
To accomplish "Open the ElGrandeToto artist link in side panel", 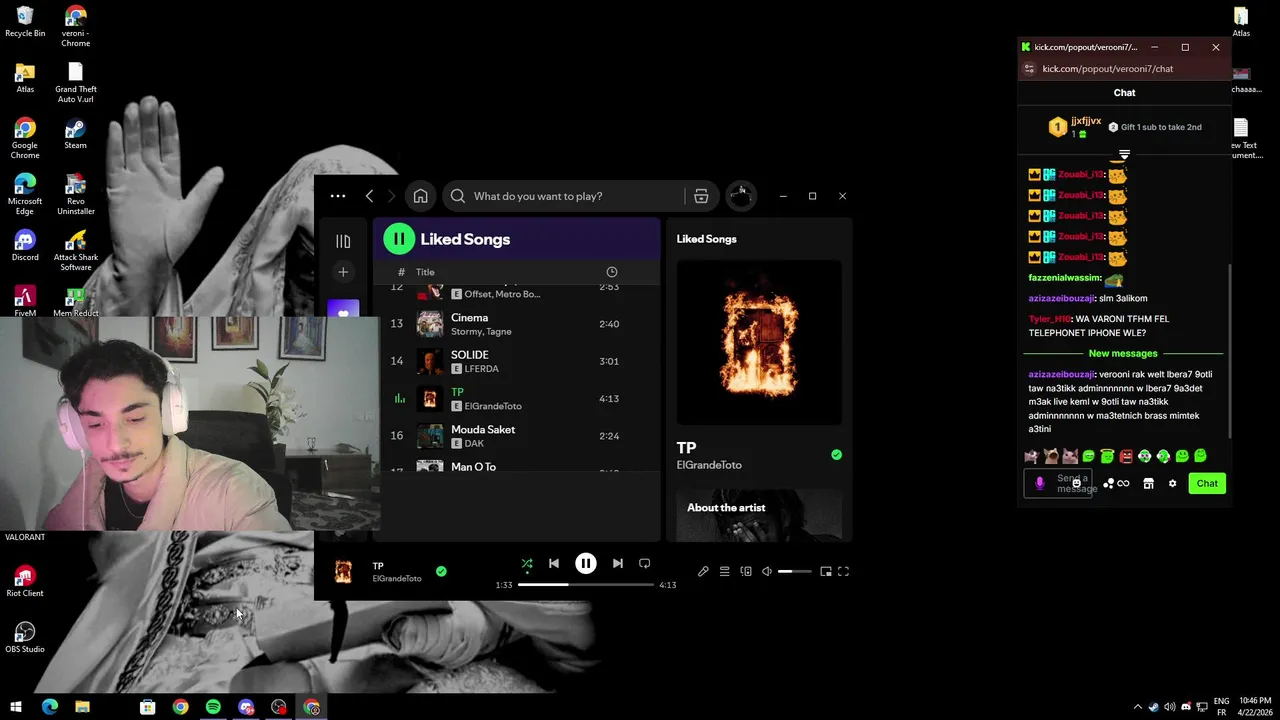I will point(709,466).
